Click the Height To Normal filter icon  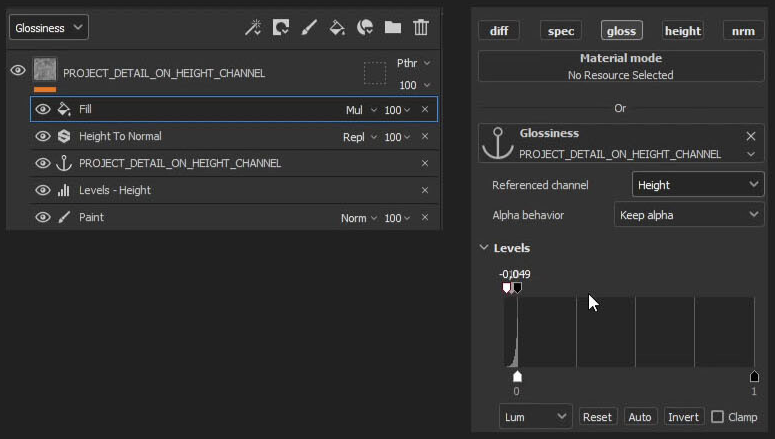64,136
